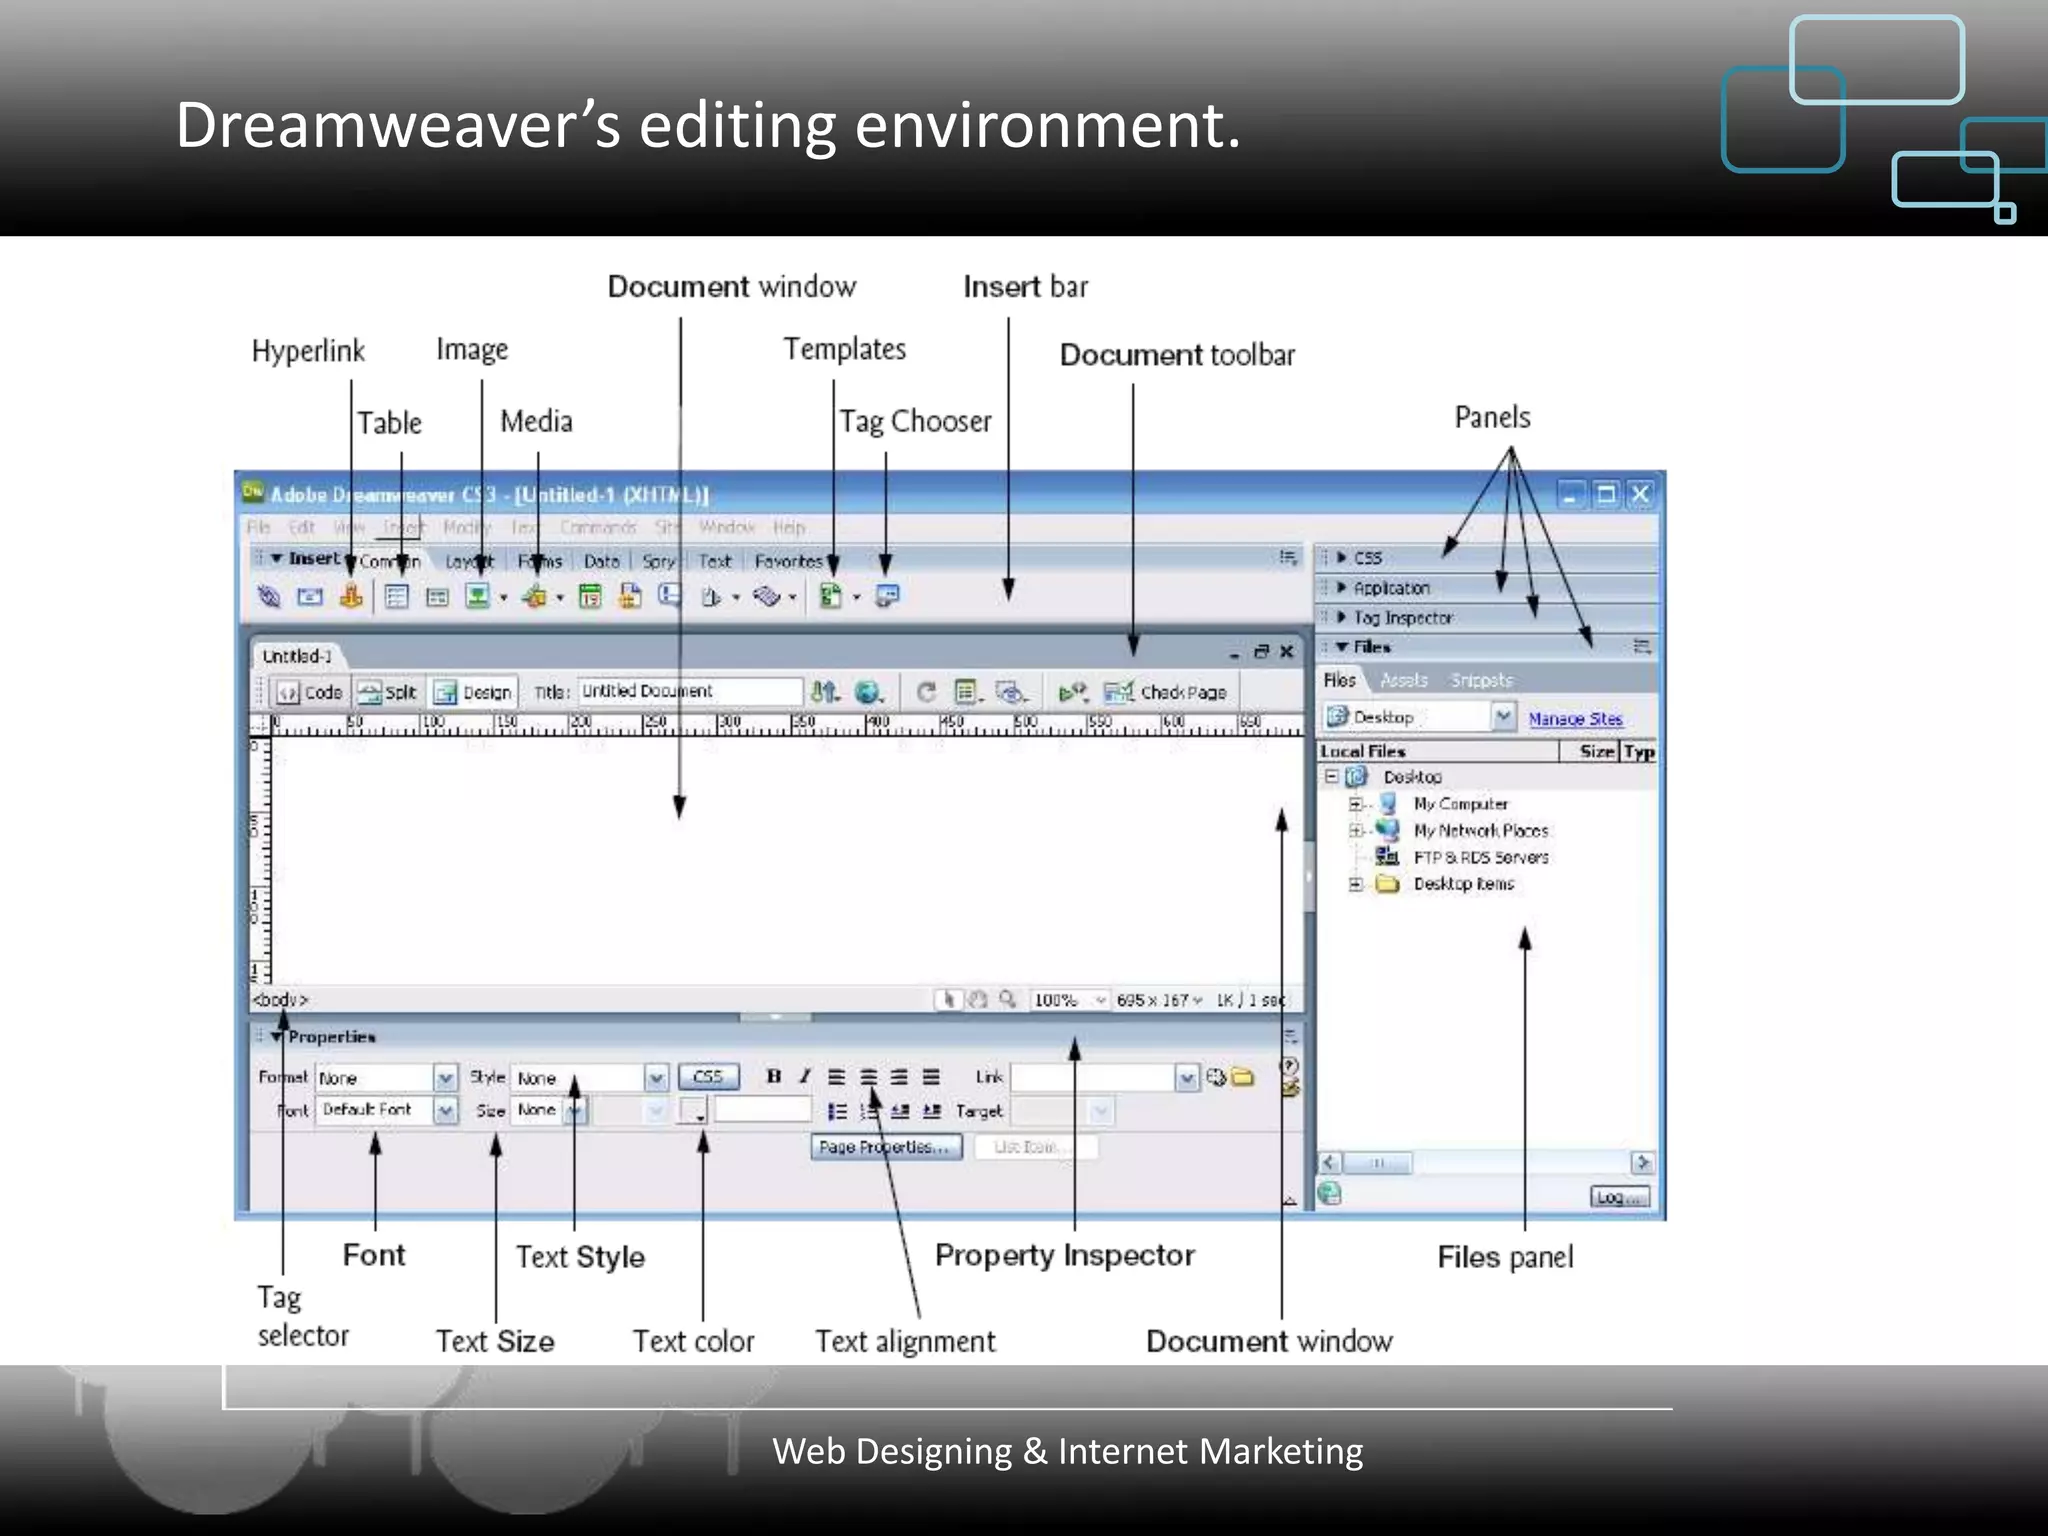Switch to Design view
The width and height of the screenshot is (2048, 1536).
474,692
